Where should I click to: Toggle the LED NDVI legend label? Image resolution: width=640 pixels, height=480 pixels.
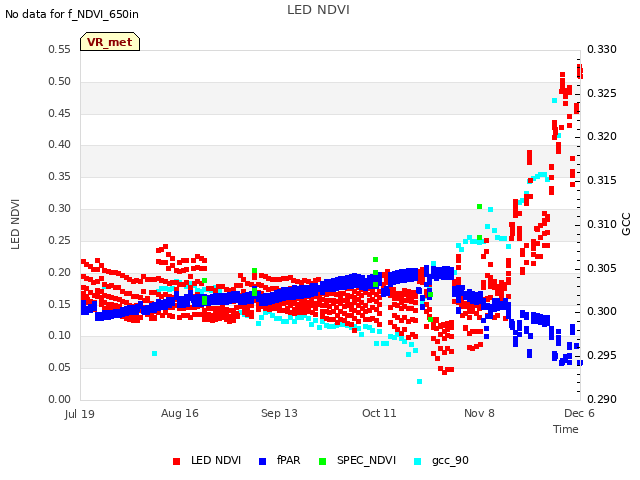point(216,460)
